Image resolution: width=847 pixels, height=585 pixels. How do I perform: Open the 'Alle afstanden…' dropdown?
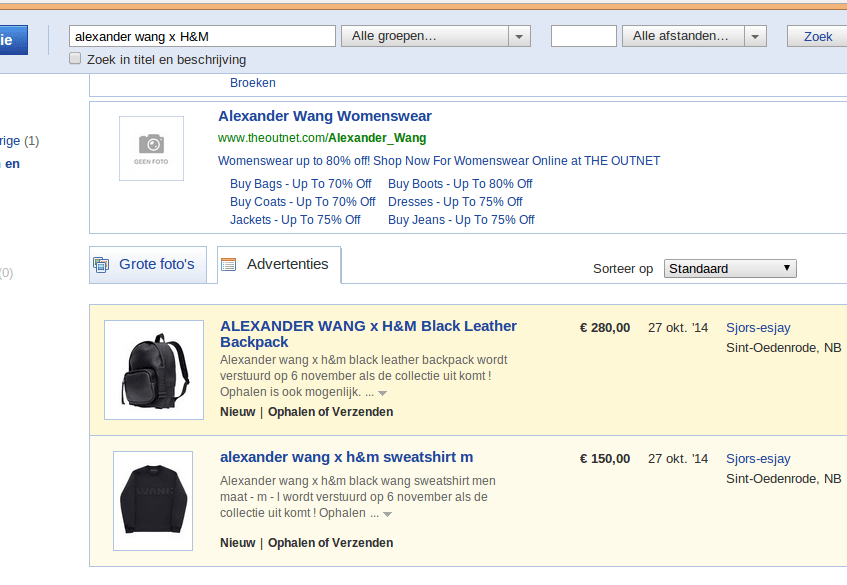click(x=694, y=36)
